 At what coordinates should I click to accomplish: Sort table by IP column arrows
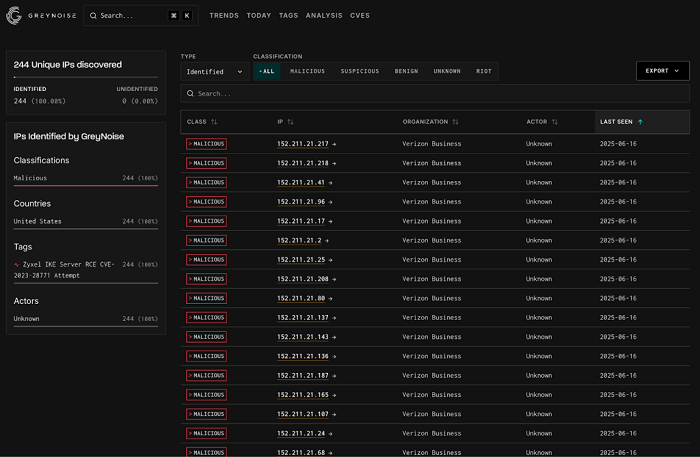[x=290, y=122]
